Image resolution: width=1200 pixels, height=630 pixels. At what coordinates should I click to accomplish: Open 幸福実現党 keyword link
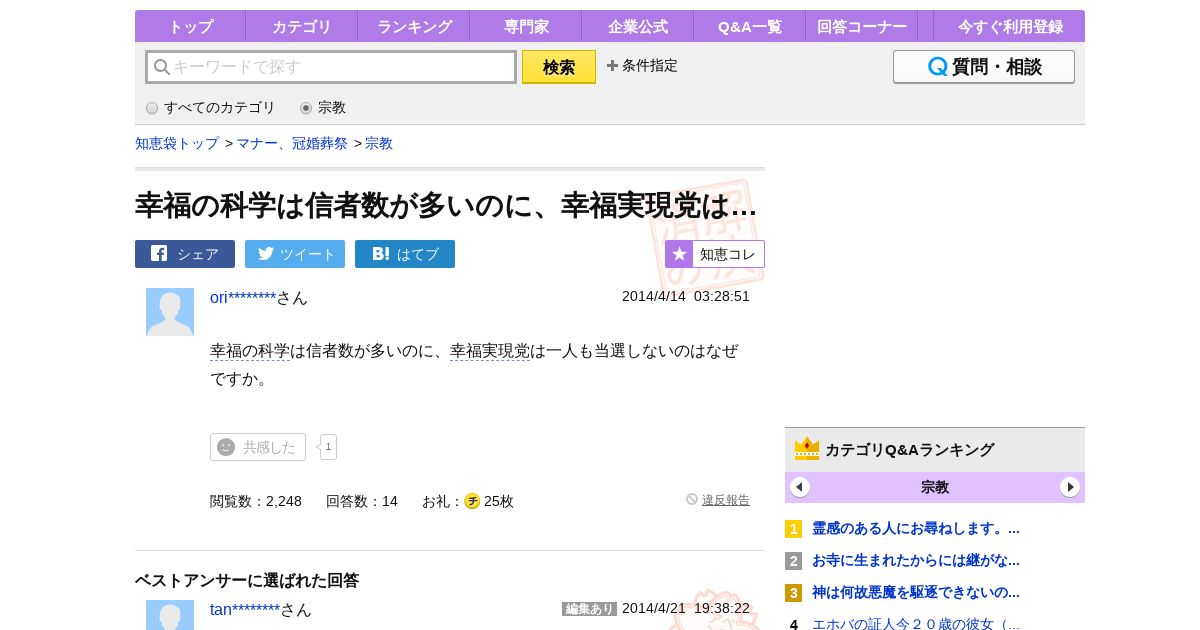tap(490, 351)
